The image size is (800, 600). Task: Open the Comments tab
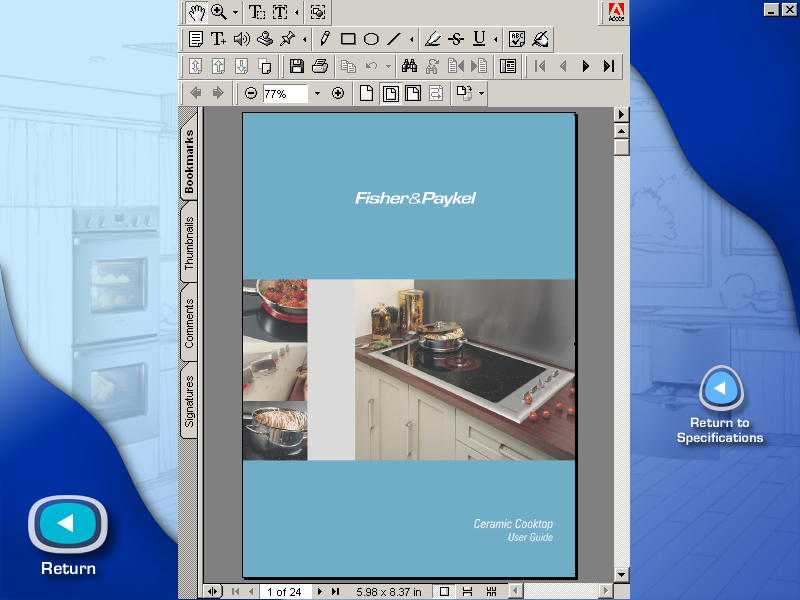189,323
